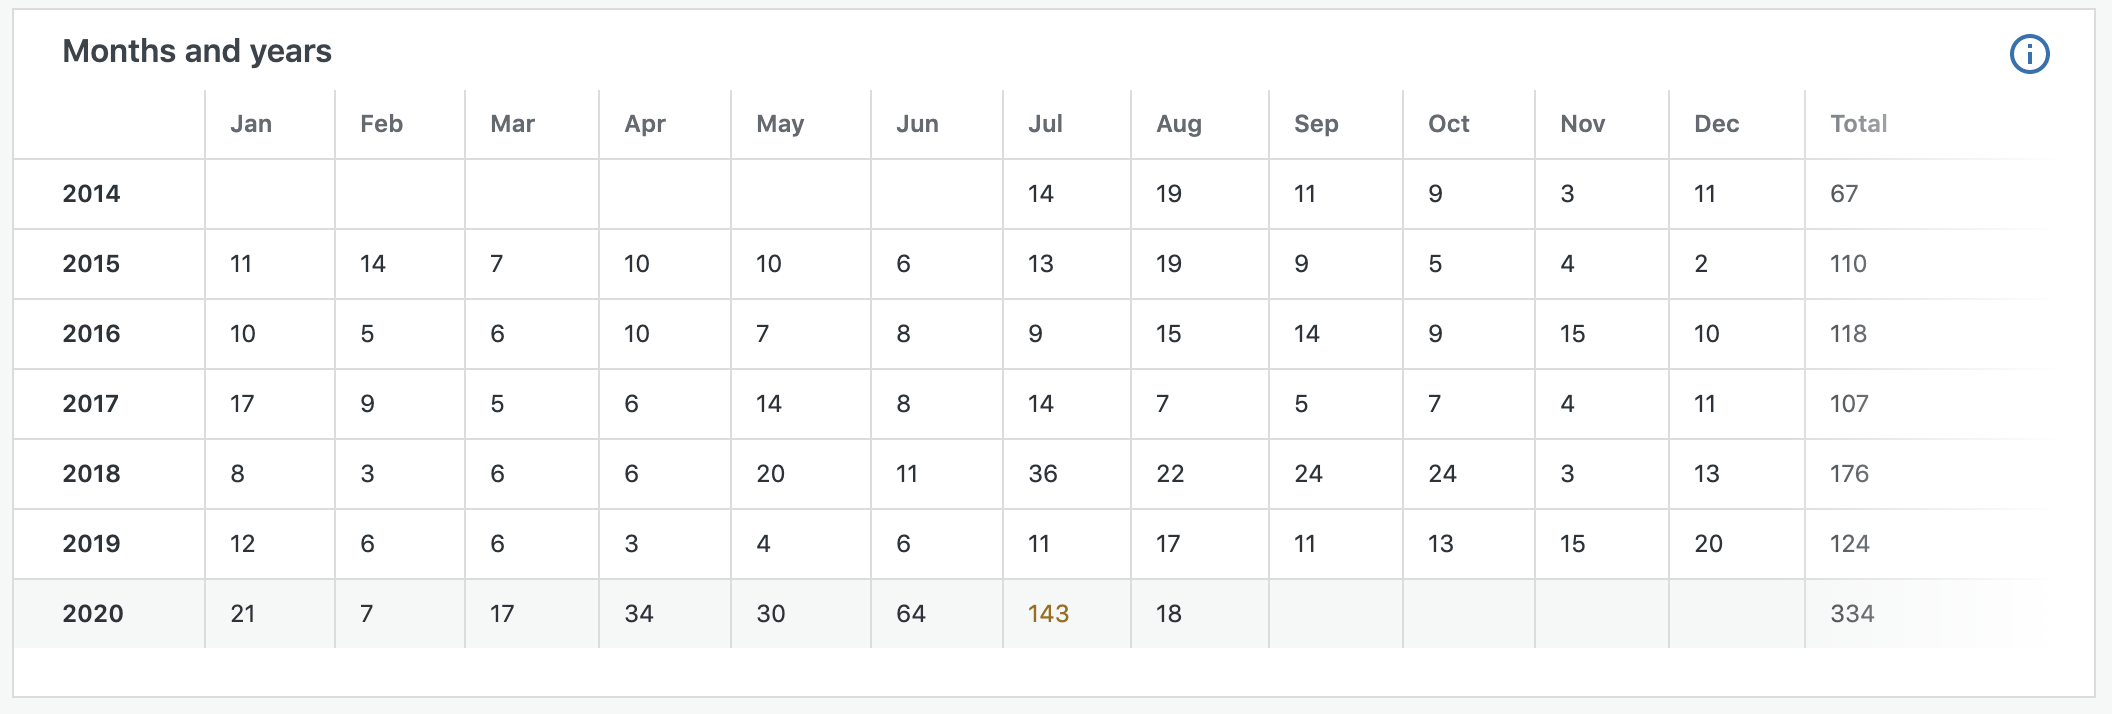
Task: Click the April 2020 value 34
Action: 638,614
